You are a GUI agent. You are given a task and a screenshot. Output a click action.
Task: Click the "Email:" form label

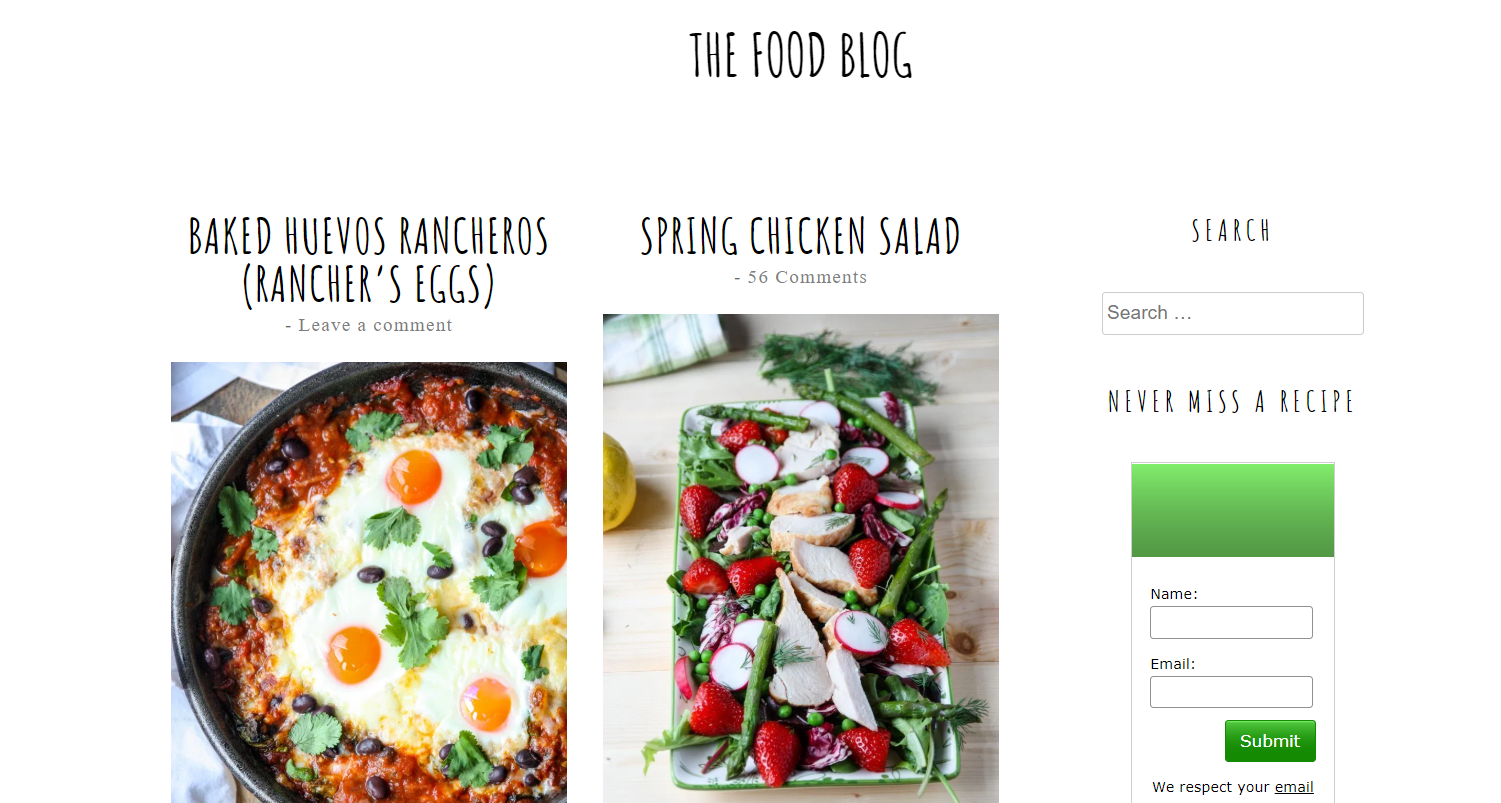(x=1171, y=663)
